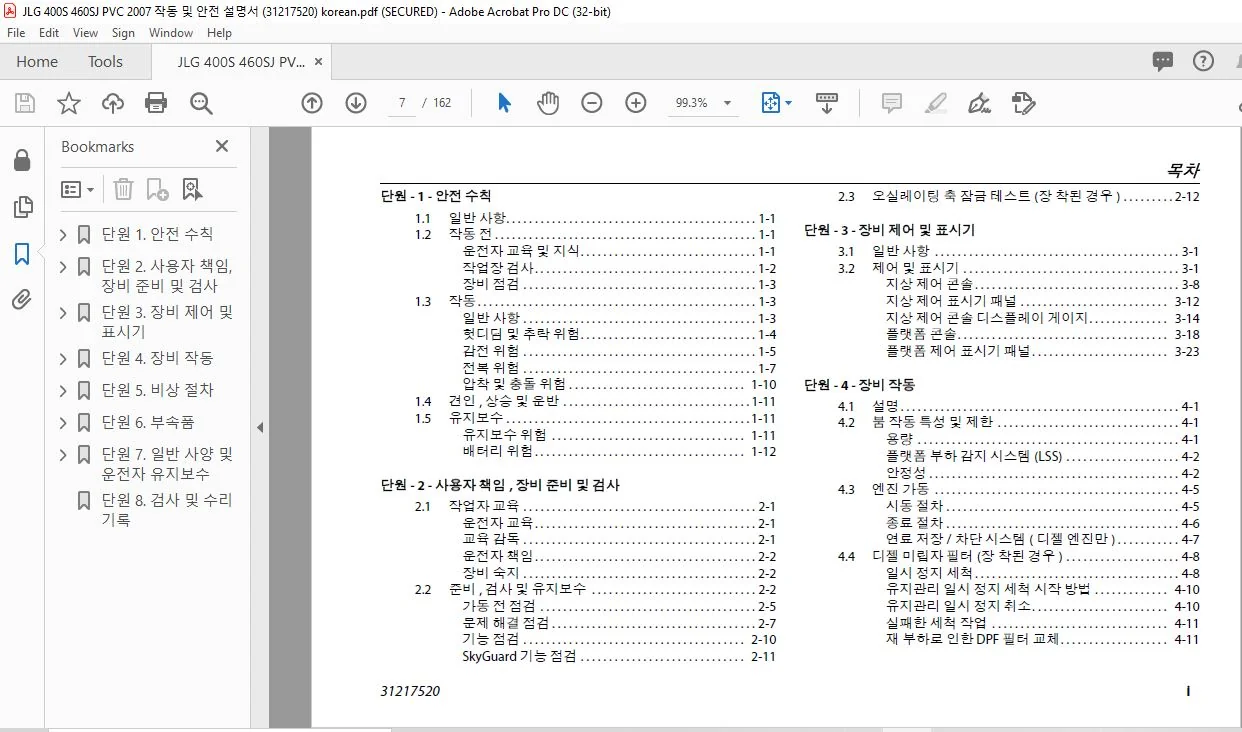The width and height of the screenshot is (1242, 732).
Task: Open the File menu
Action: 16,33
